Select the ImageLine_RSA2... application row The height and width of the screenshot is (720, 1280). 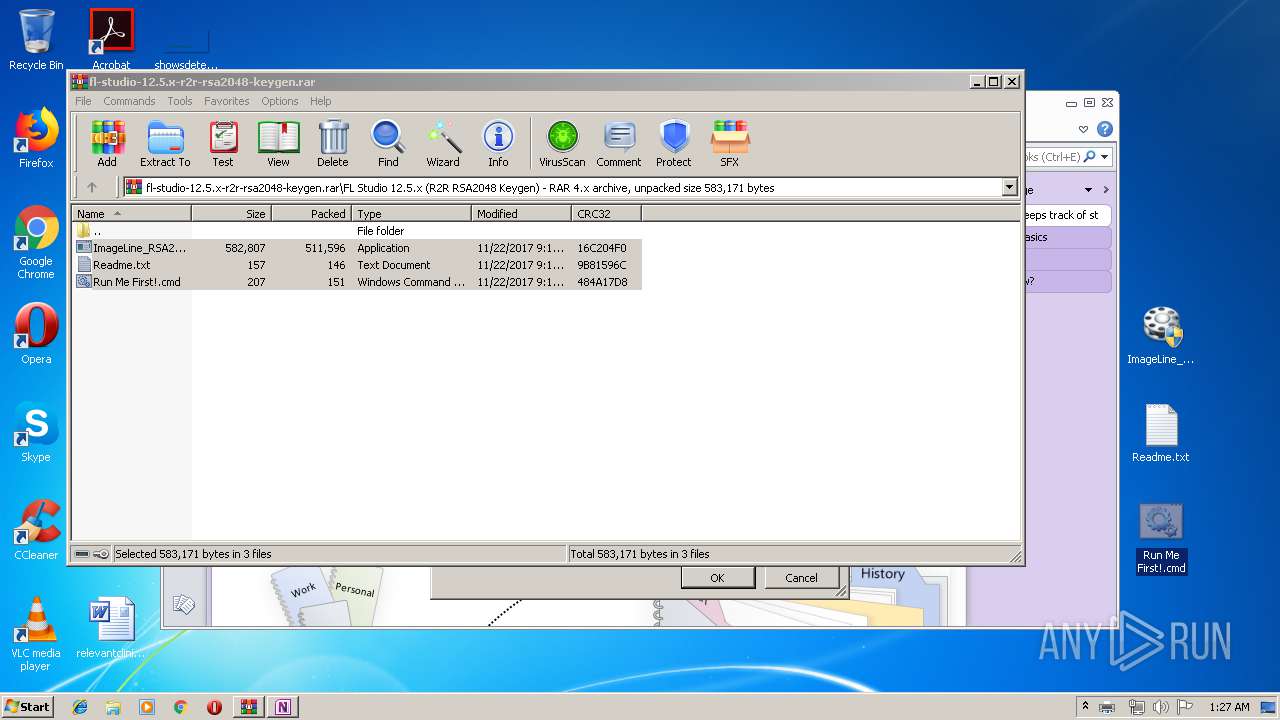(x=357, y=248)
